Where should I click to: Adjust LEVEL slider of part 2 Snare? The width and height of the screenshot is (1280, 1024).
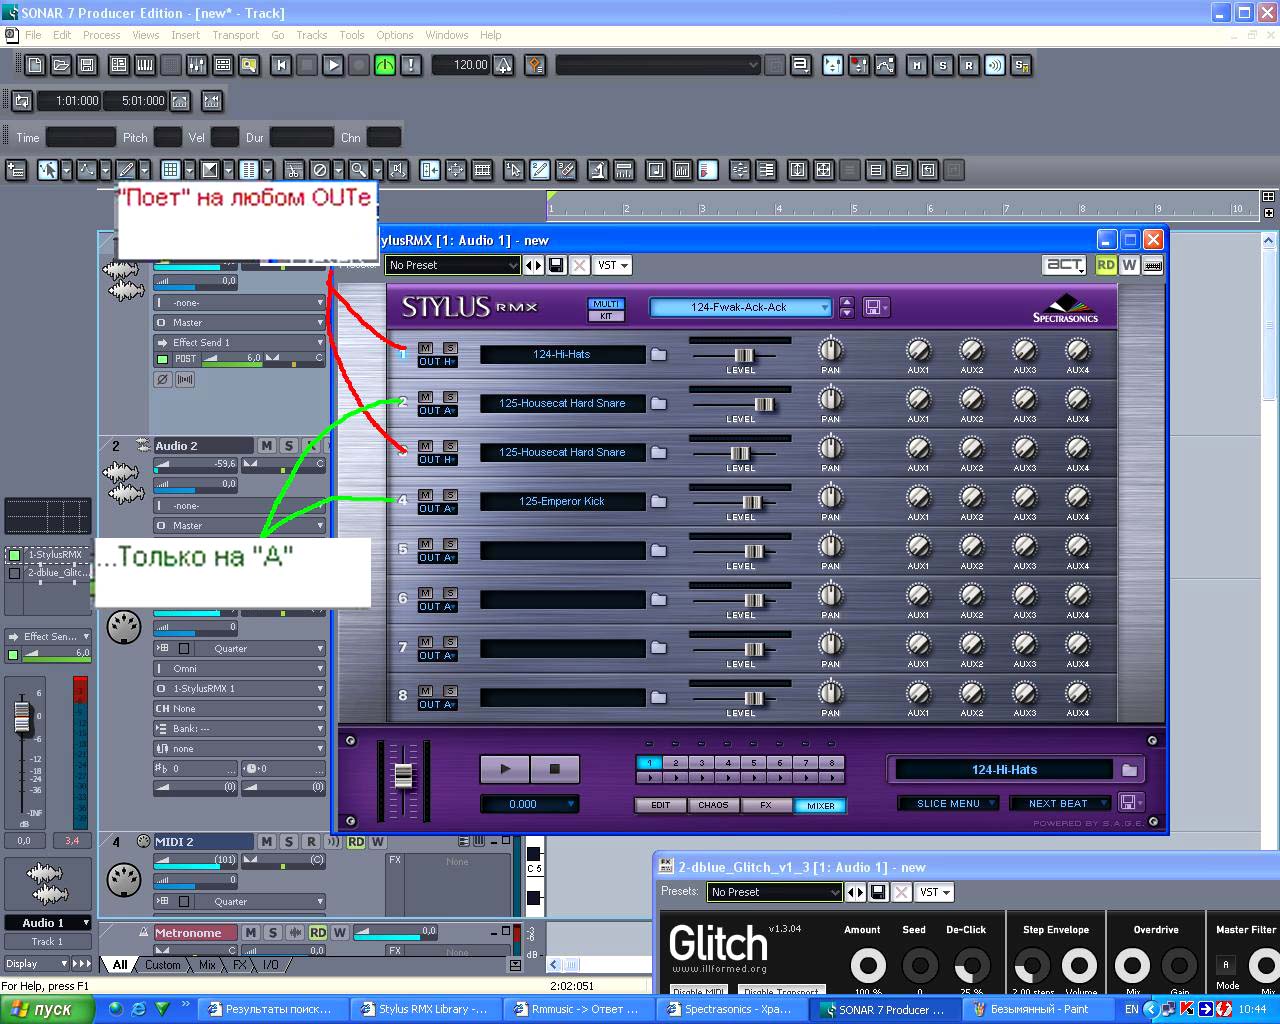tap(764, 404)
